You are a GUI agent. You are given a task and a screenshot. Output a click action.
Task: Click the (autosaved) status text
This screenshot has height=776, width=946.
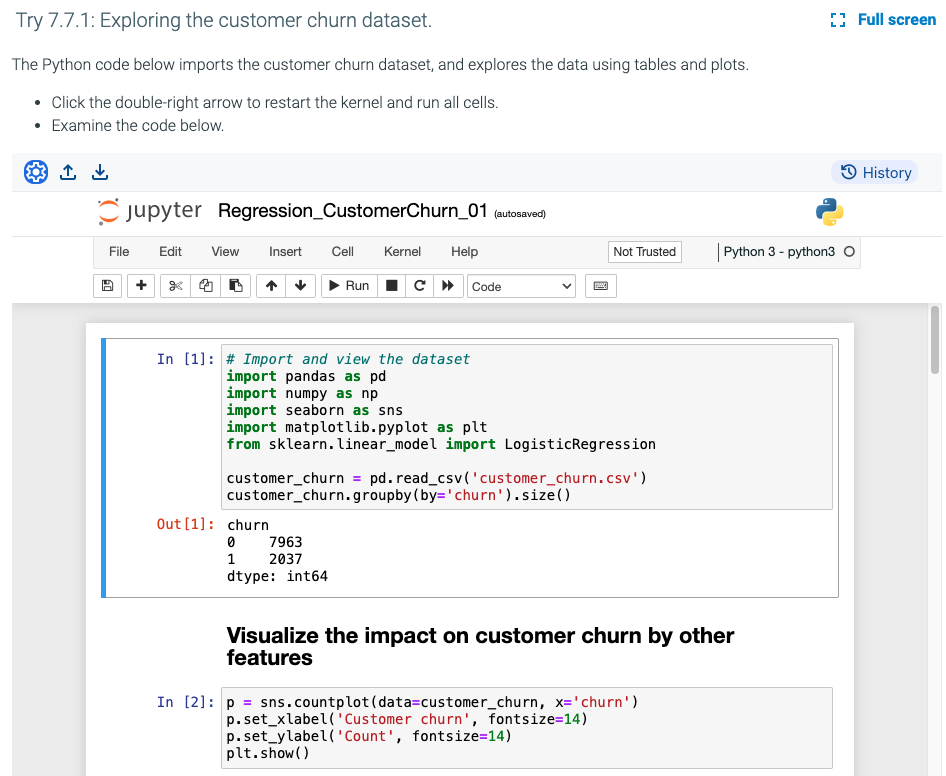519,214
